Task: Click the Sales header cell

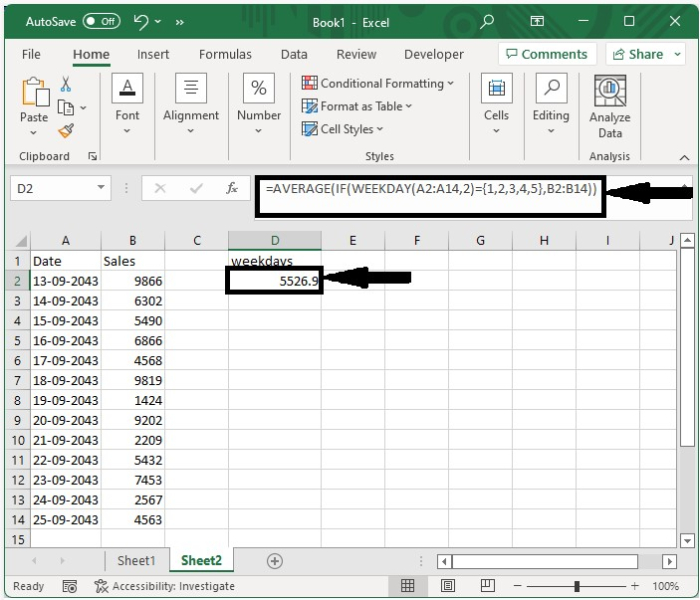Action: click(133, 261)
